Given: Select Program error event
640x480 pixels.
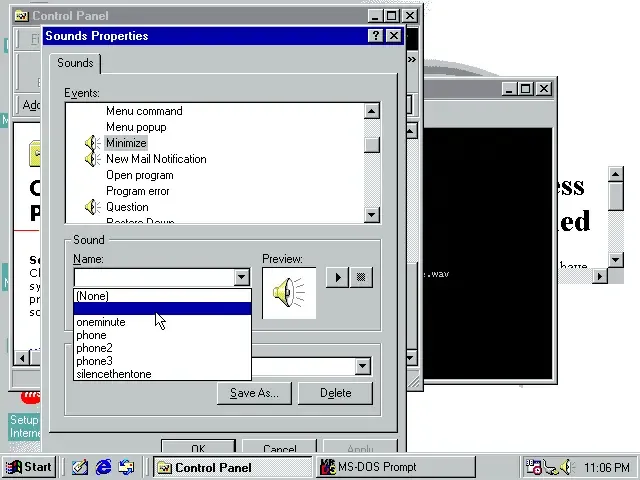Looking at the screenshot, I should [138, 191].
